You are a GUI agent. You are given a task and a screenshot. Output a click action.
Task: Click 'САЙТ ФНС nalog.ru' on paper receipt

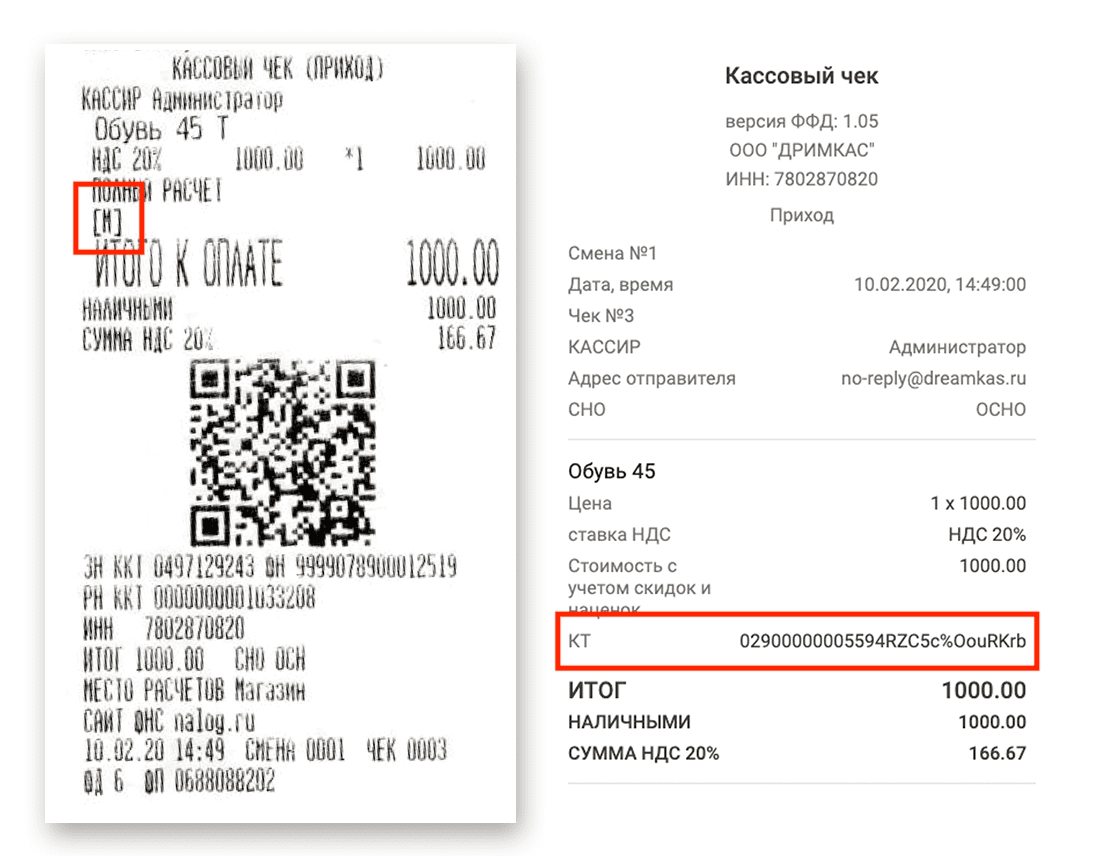click(168, 721)
